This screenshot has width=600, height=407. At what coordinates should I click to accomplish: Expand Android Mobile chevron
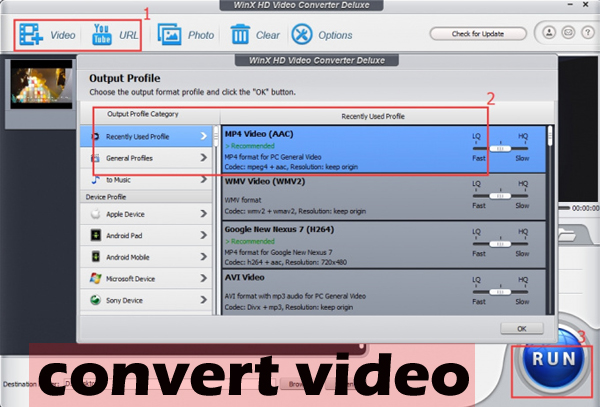(x=204, y=256)
